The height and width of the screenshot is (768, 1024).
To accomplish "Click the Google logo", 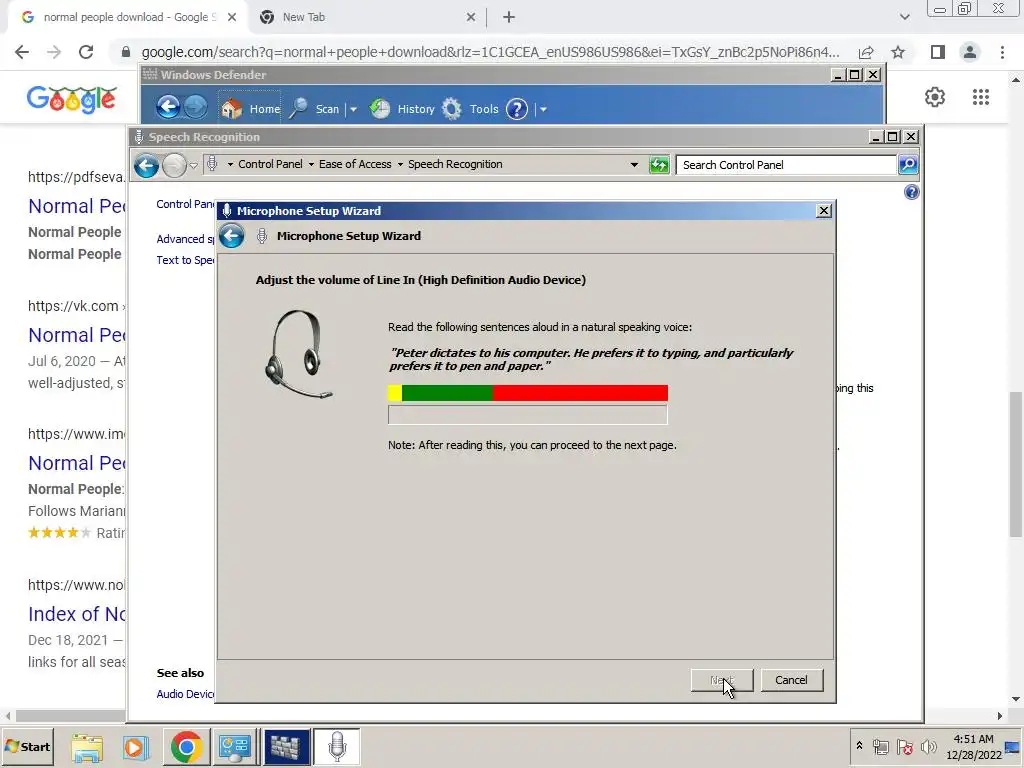I will tap(72, 99).
